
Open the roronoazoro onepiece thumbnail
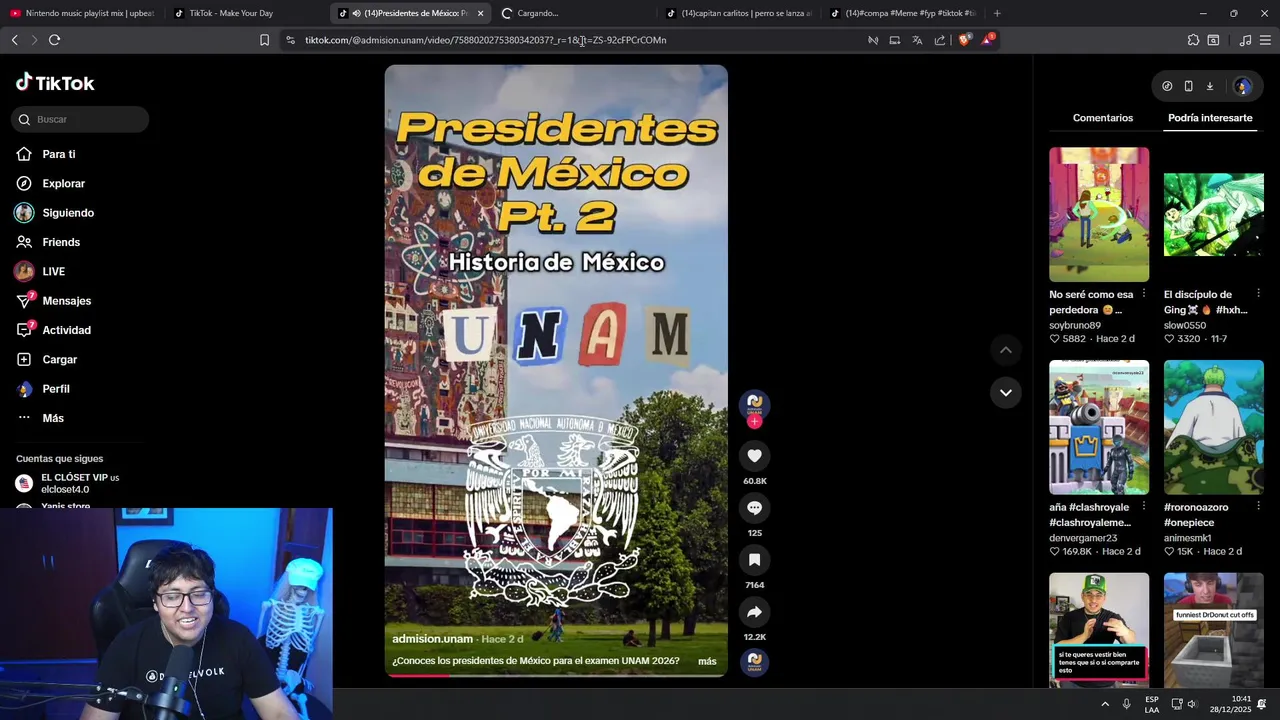click(x=1214, y=427)
